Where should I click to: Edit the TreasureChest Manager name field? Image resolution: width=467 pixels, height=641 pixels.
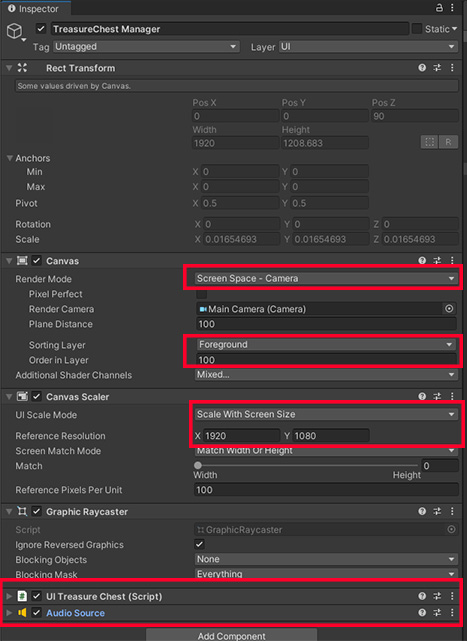(x=230, y=29)
